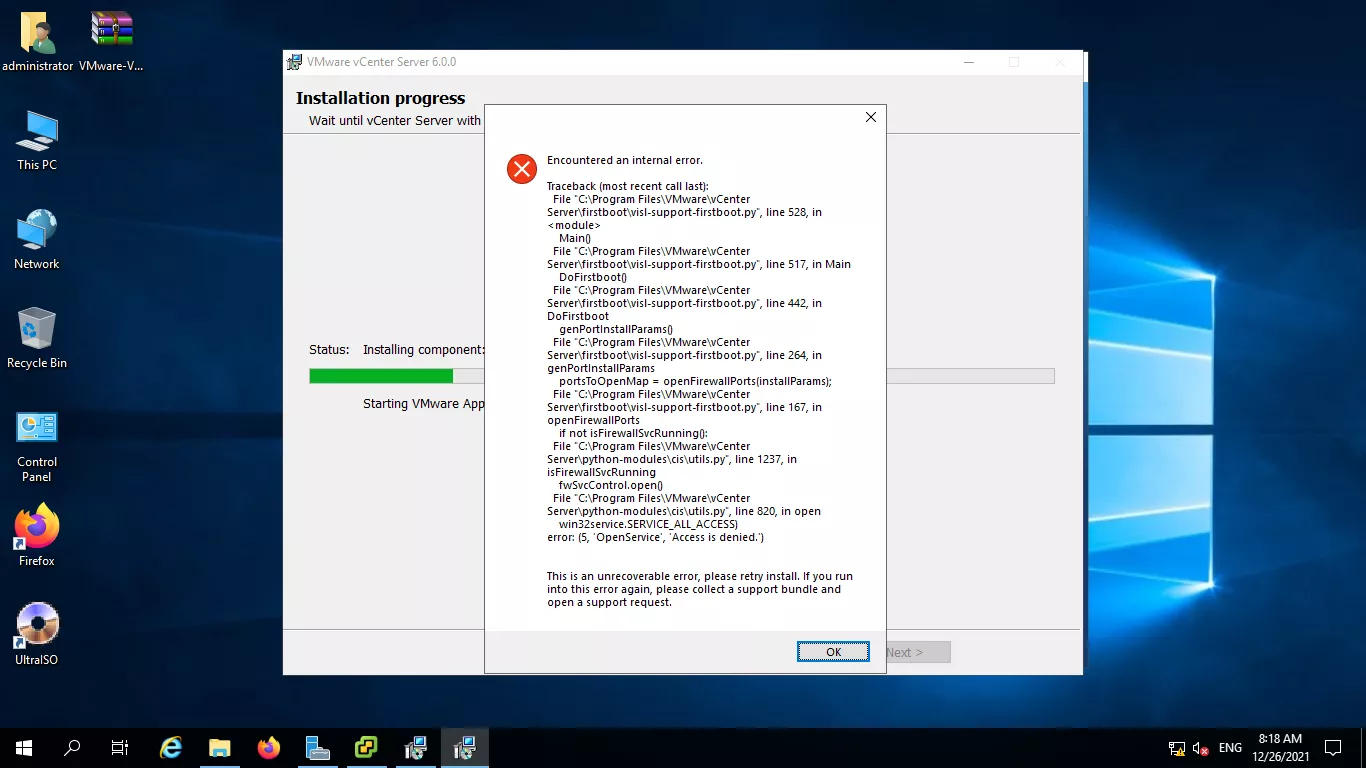Image resolution: width=1366 pixels, height=768 pixels.
Task: Click the unrecoverable error message paragraph
Action: (700, 589)
